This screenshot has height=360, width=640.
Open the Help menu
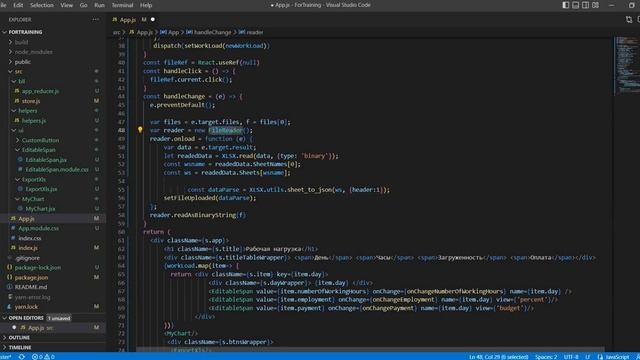(x=146, y=5)
